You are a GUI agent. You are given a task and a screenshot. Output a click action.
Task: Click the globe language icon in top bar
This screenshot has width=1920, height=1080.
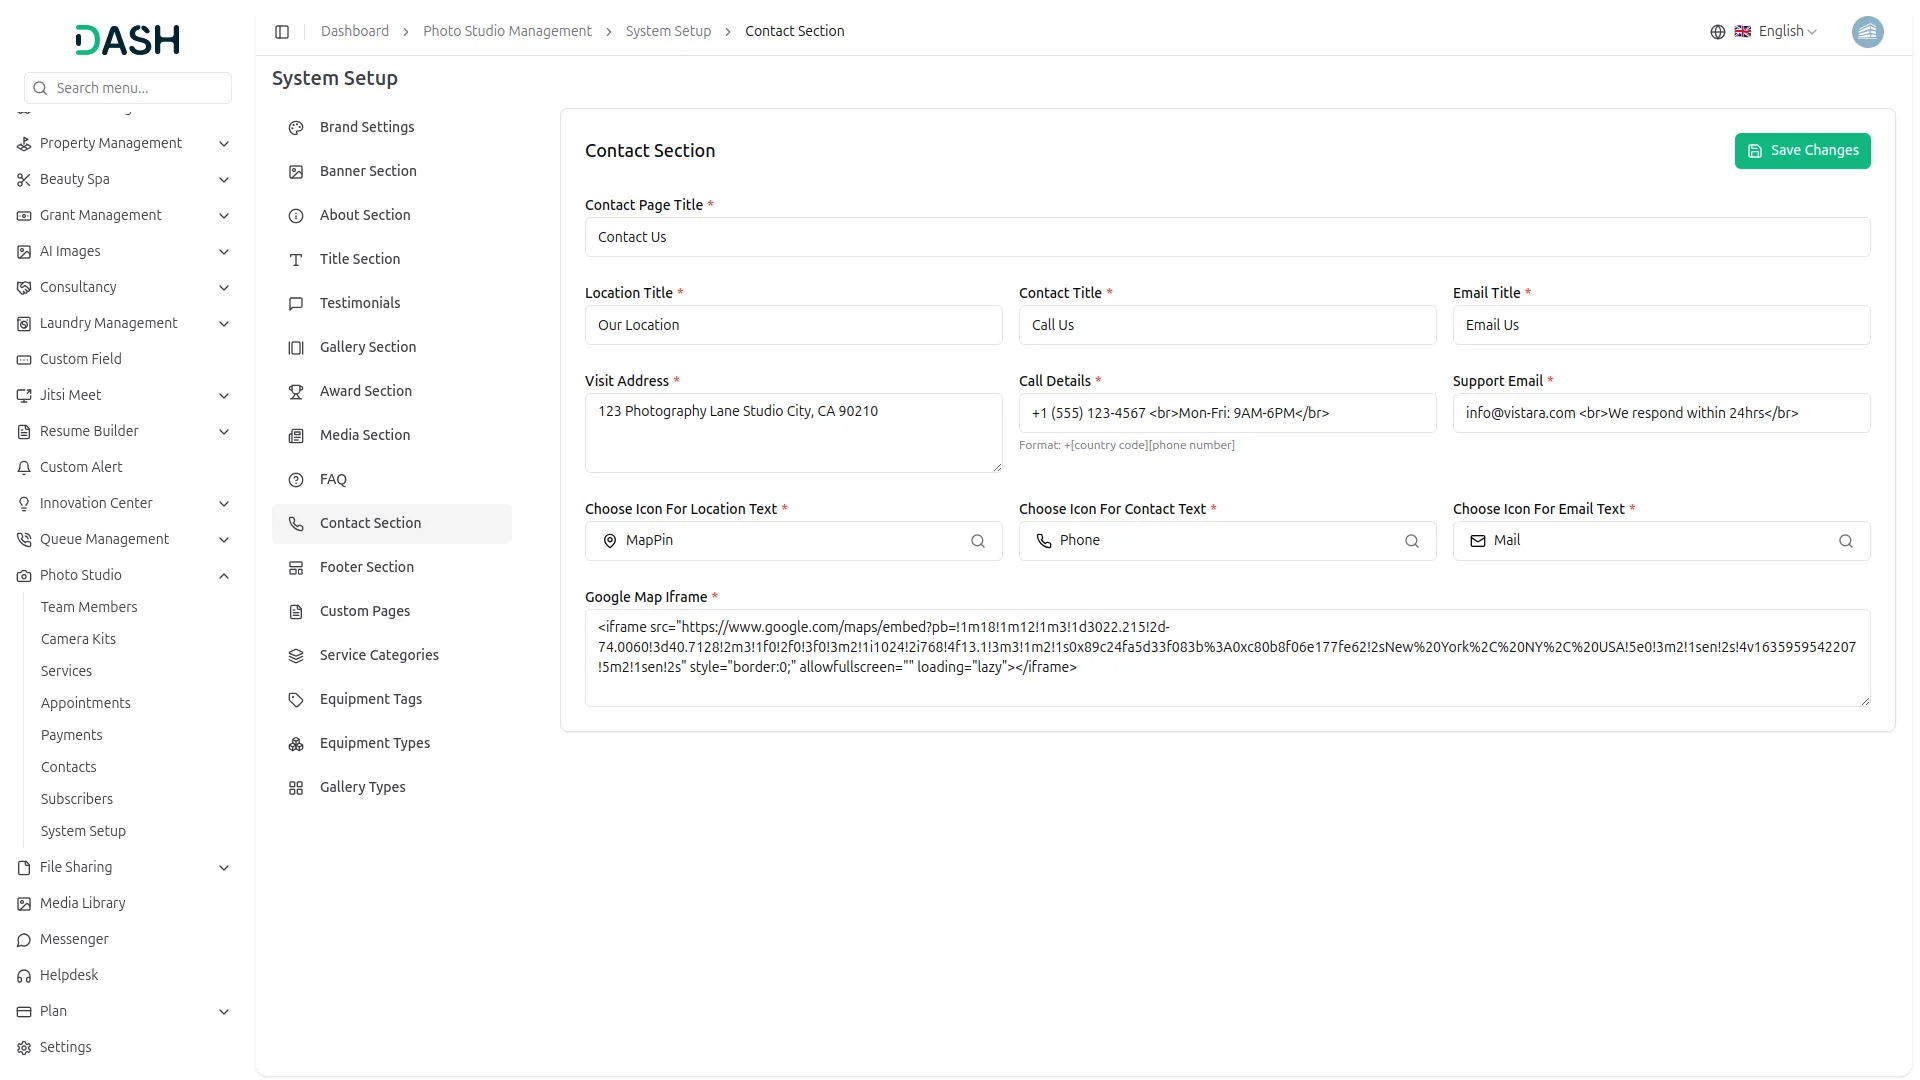pos(1718,31)
